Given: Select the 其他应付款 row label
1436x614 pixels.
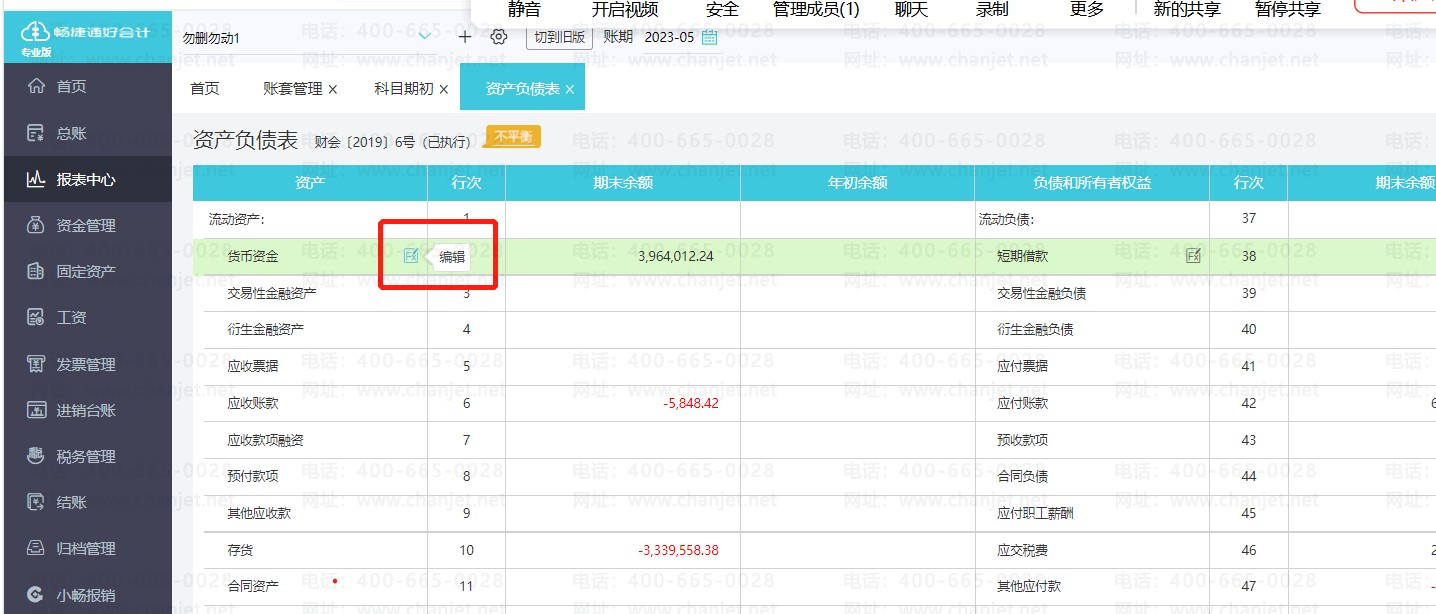Looking at the screenshot, I should pyautogui.click(x=1029, y=586).
